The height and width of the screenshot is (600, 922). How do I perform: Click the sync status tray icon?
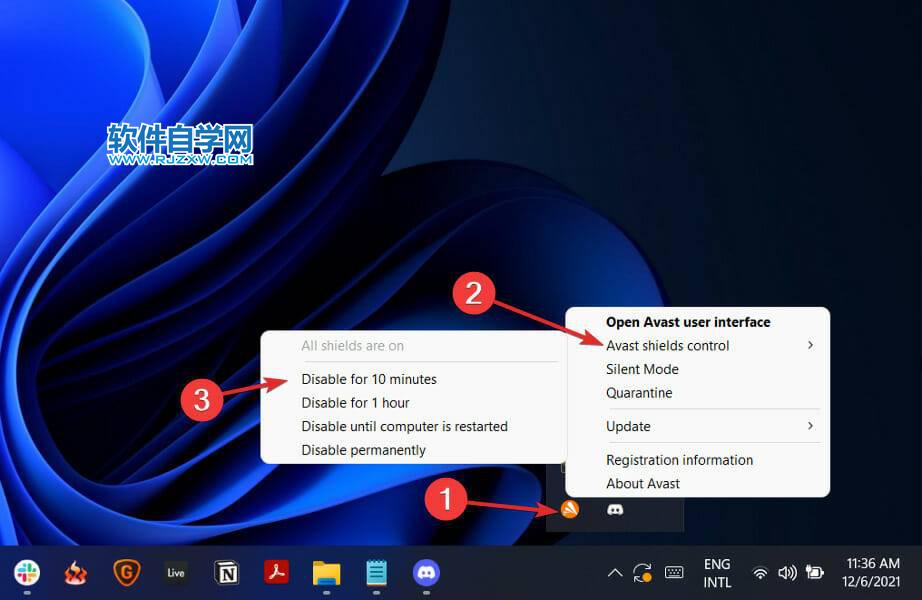click(642, 573)
